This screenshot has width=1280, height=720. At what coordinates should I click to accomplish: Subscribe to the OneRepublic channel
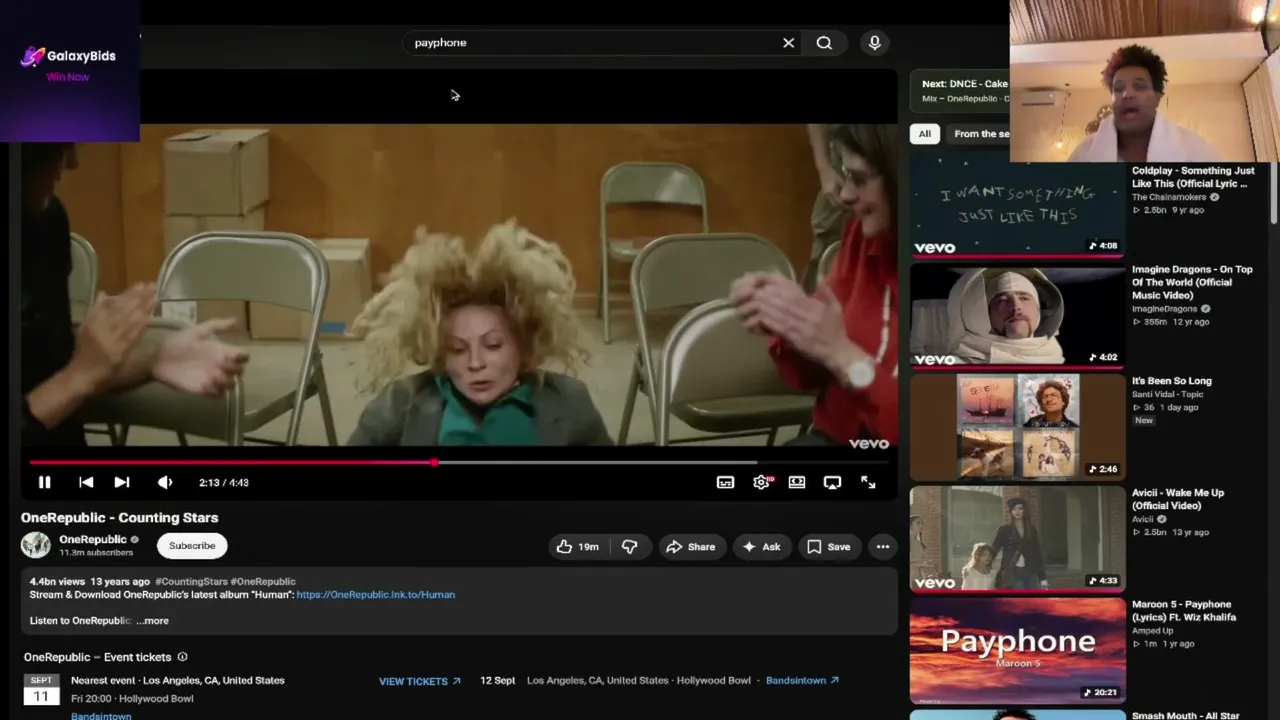point(192,546)
